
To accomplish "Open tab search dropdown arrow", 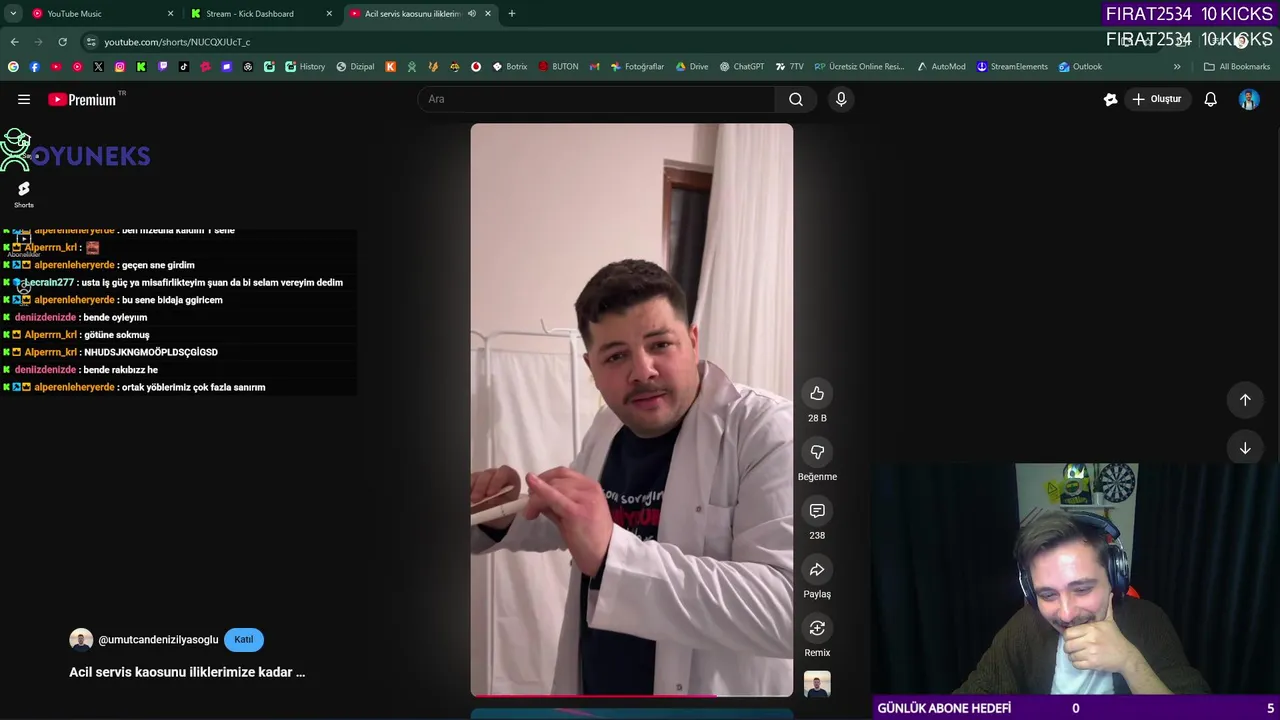I will click(x=13, y=14).
